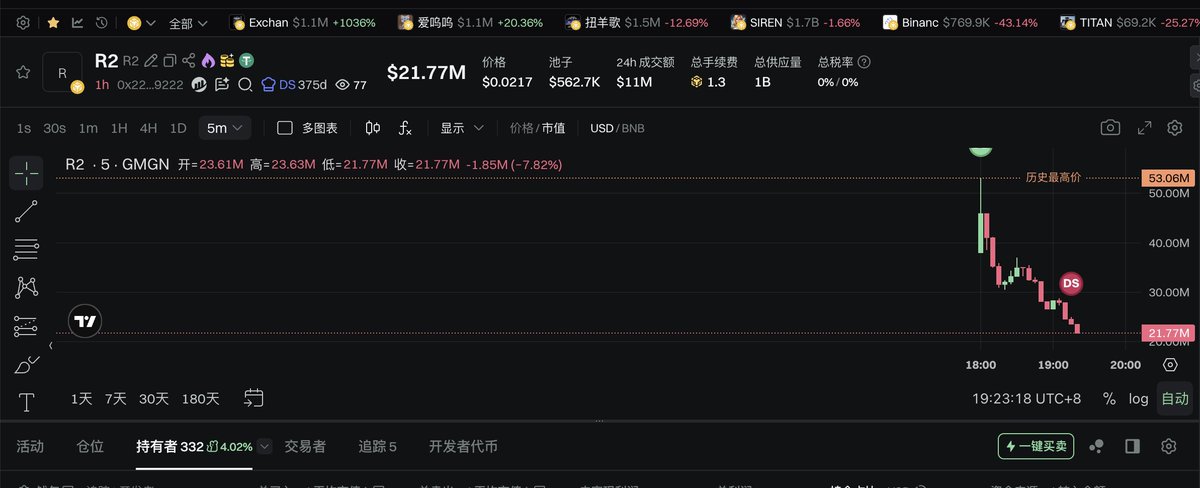Take chart snapshot with camera icon
1200x488 pixels.
tap(1110, 128)
